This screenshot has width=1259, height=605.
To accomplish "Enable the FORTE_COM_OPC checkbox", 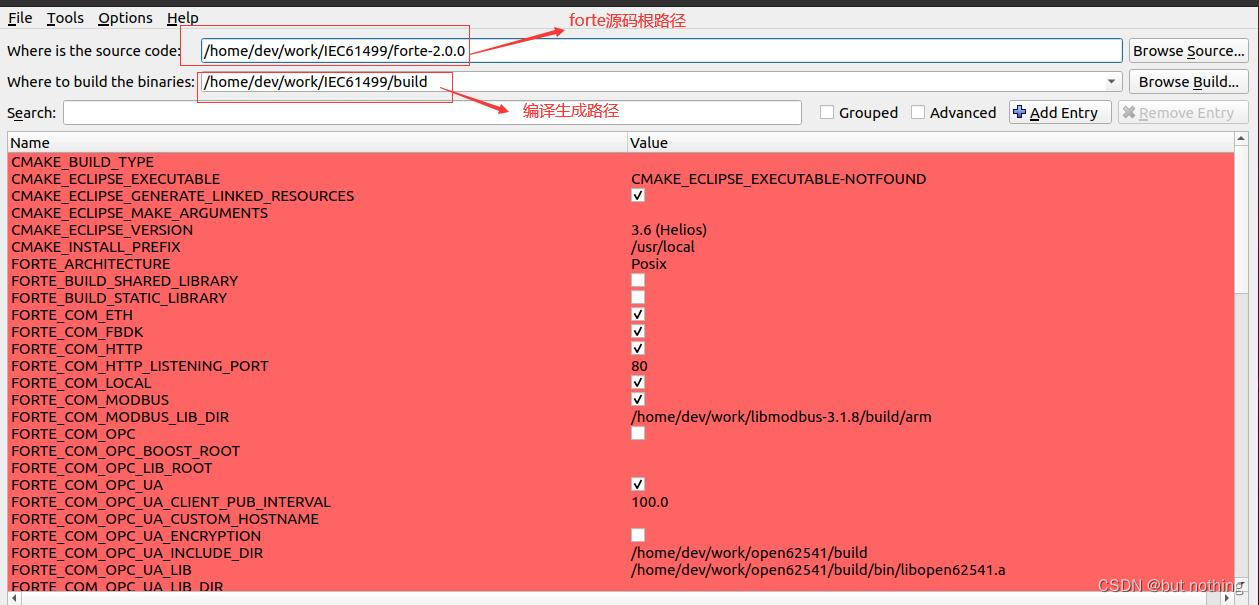I will (637, 433).
